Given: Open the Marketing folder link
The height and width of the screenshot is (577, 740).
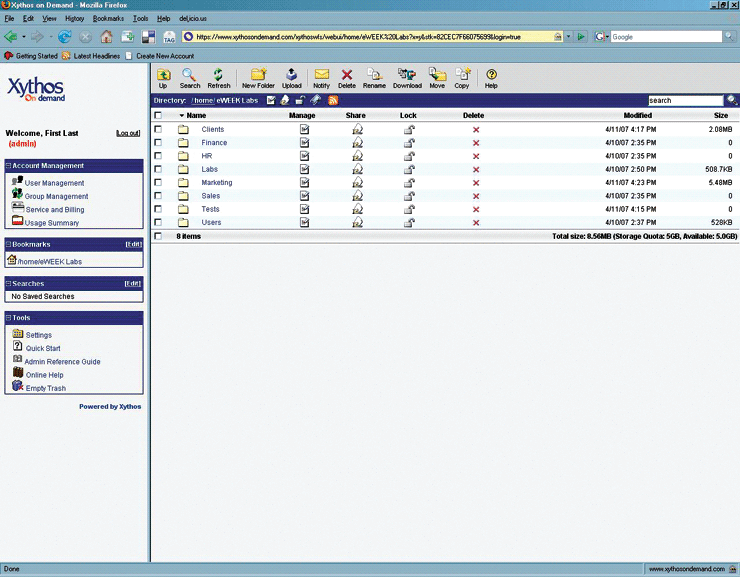Looking at the screenshot, I should click(x=217, y=183).
